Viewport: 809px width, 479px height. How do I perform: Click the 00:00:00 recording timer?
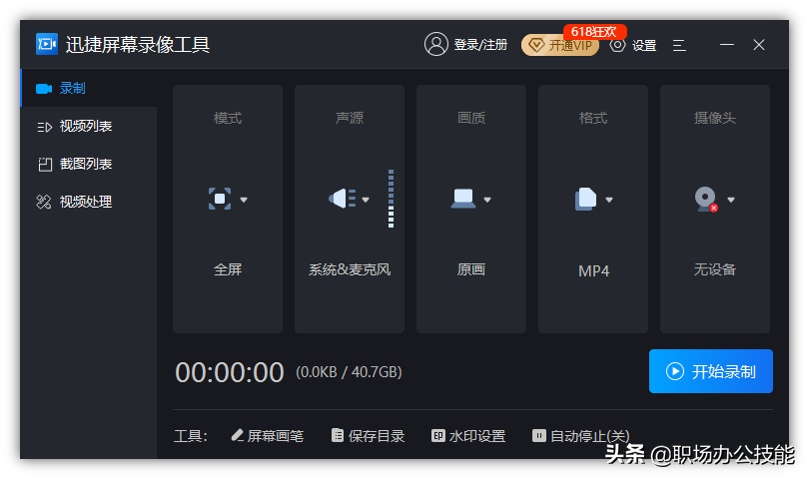(x=230, y=372)
